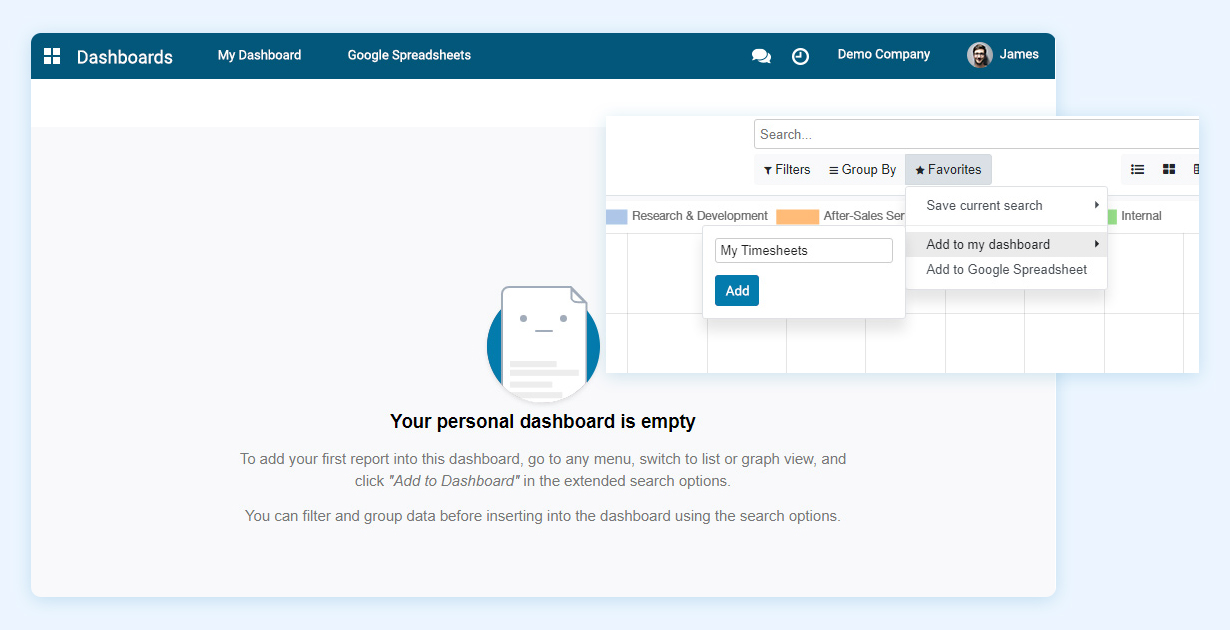The height and width of the screenshot is (630, 1230).
Task: Click the Add button
Action: (737, 290)
